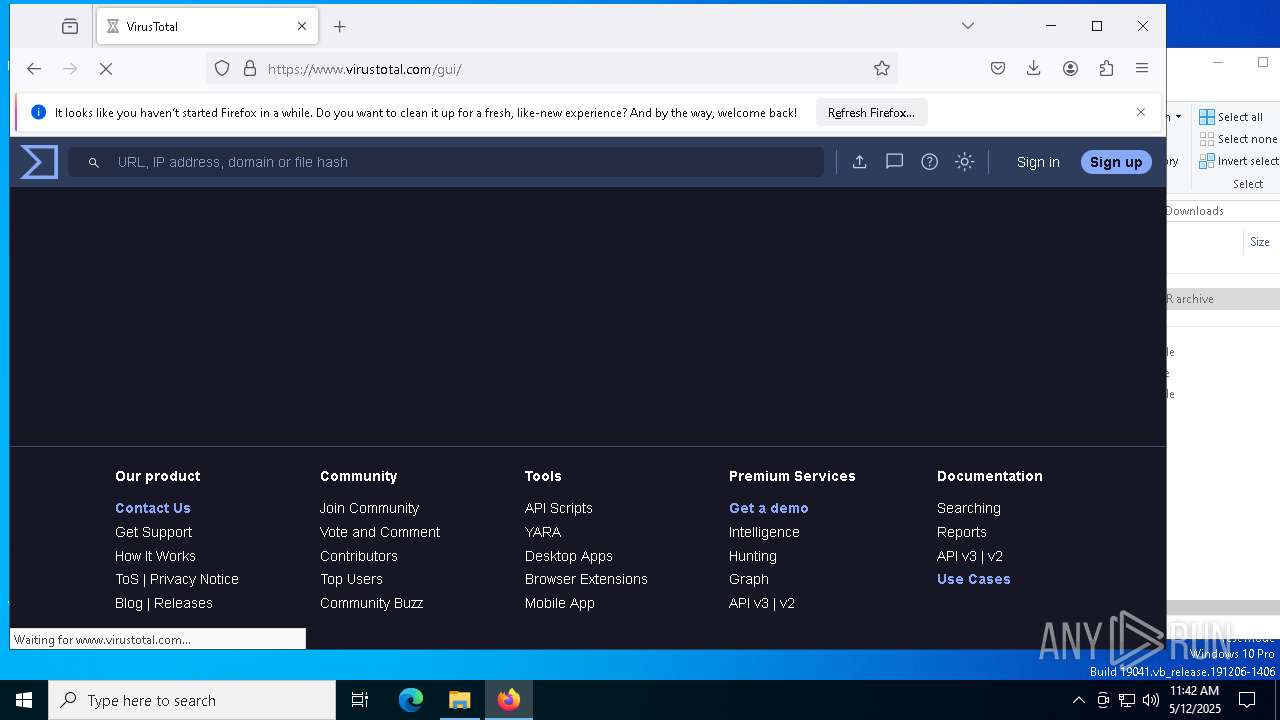Open the Firefox account icon
The height and width of the screenshot is (720, 1280).
tap(1070, 69)
